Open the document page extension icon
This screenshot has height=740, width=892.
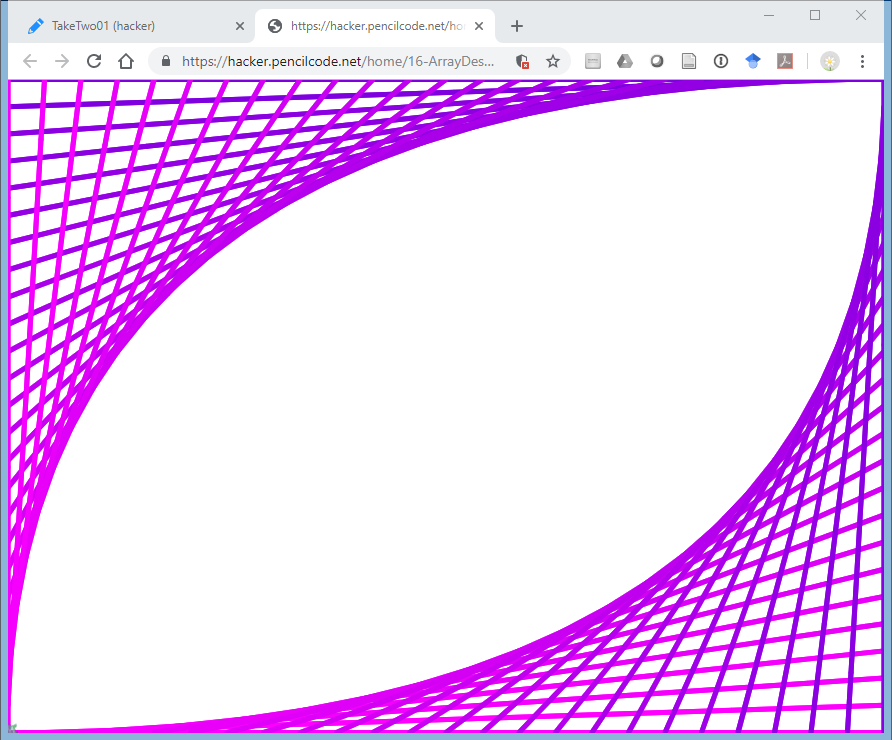(689, 61)
